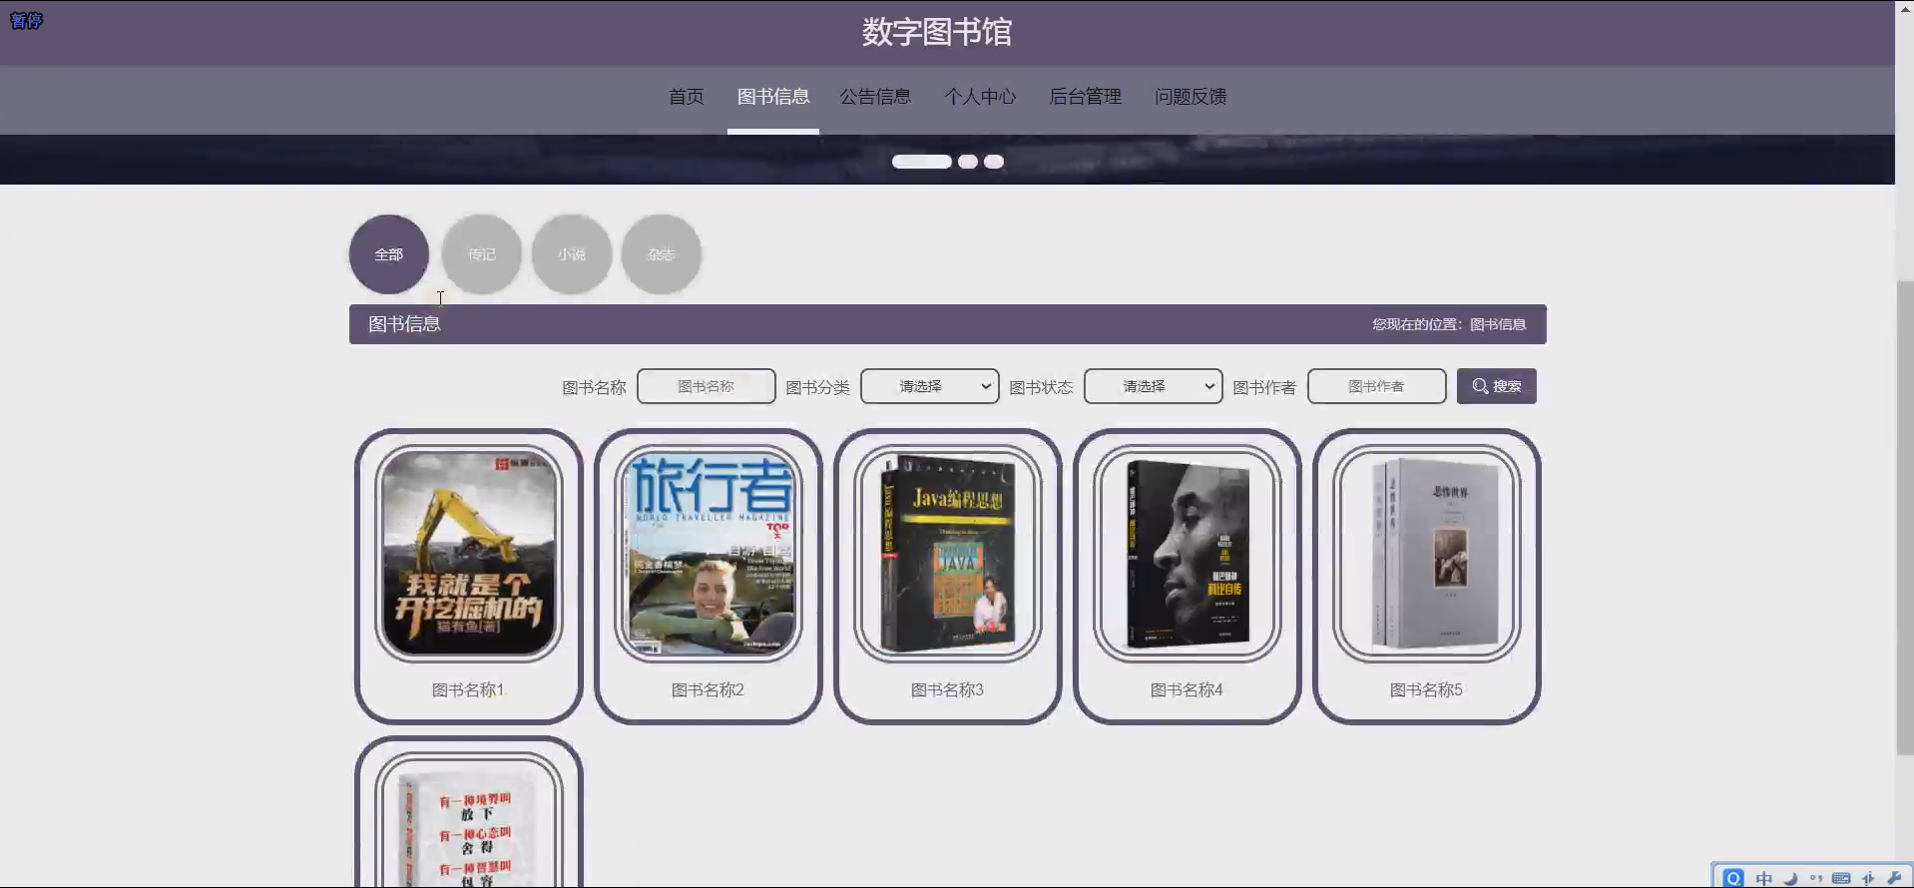Screen dimensions: 1914x888
Task: Open 后台管理 from the navigation bar
Action: pos(1085,97)
